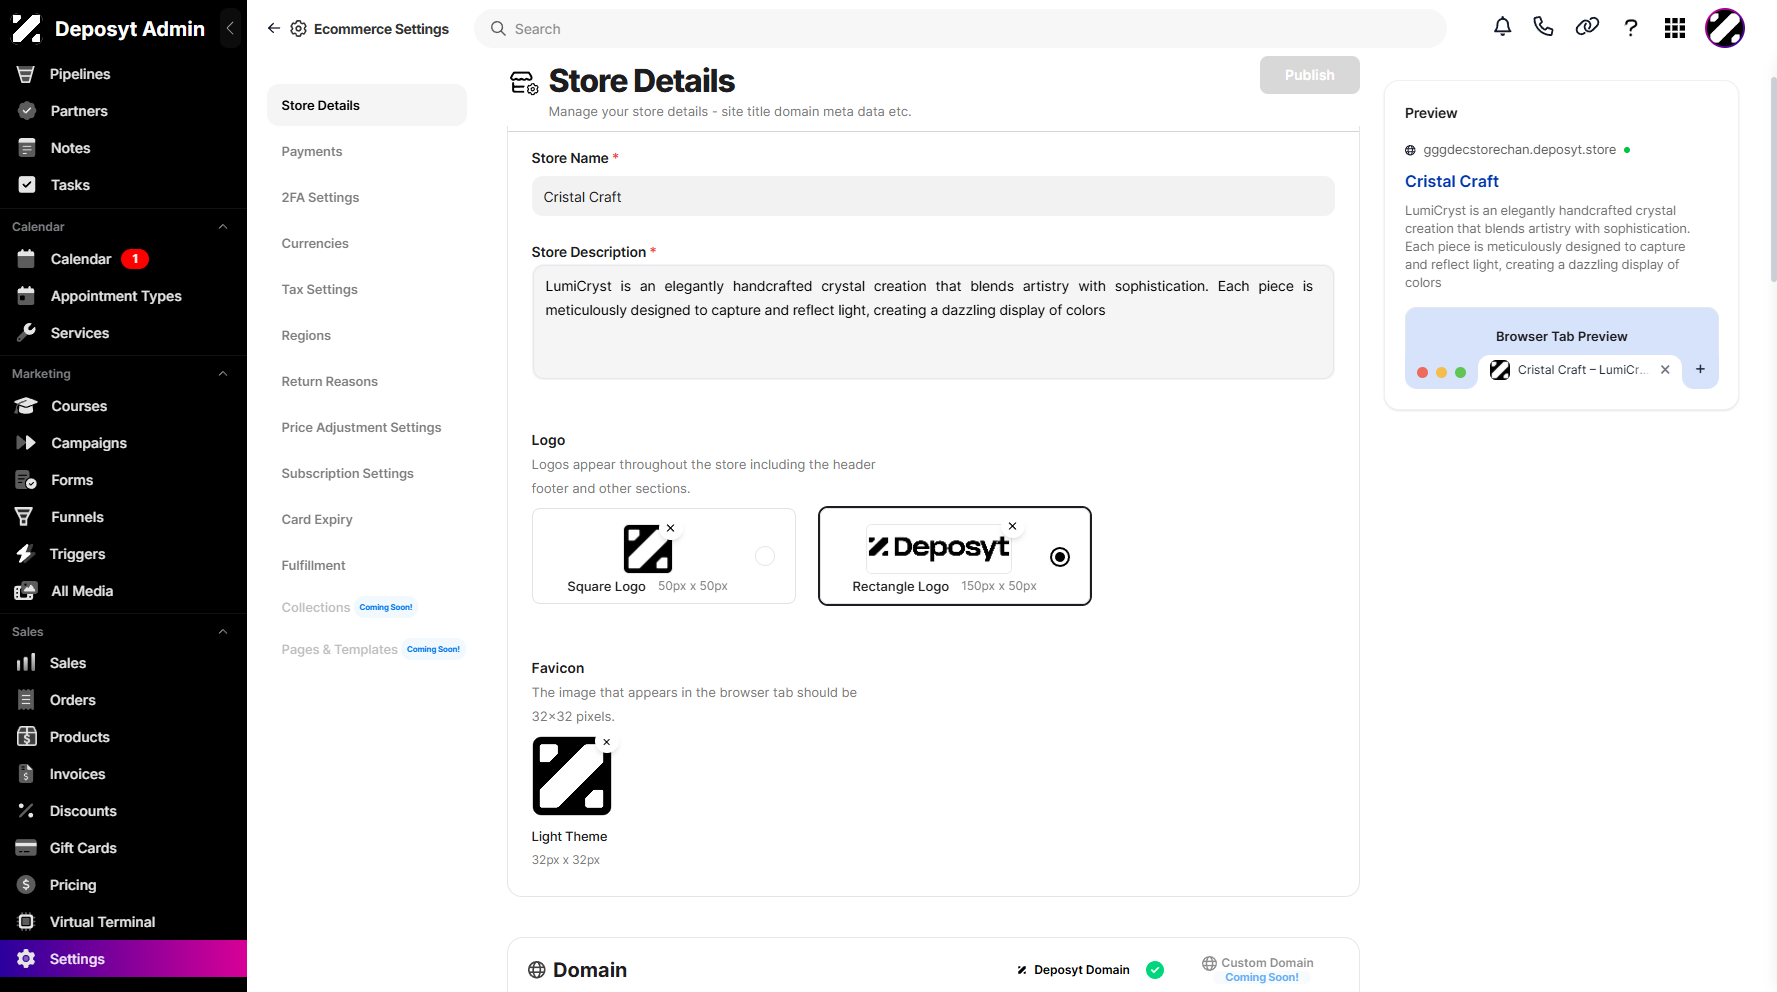This screenshot has width=1777, height=992.
Task: Open the user profile avatar
Action: click(1725, 28)
